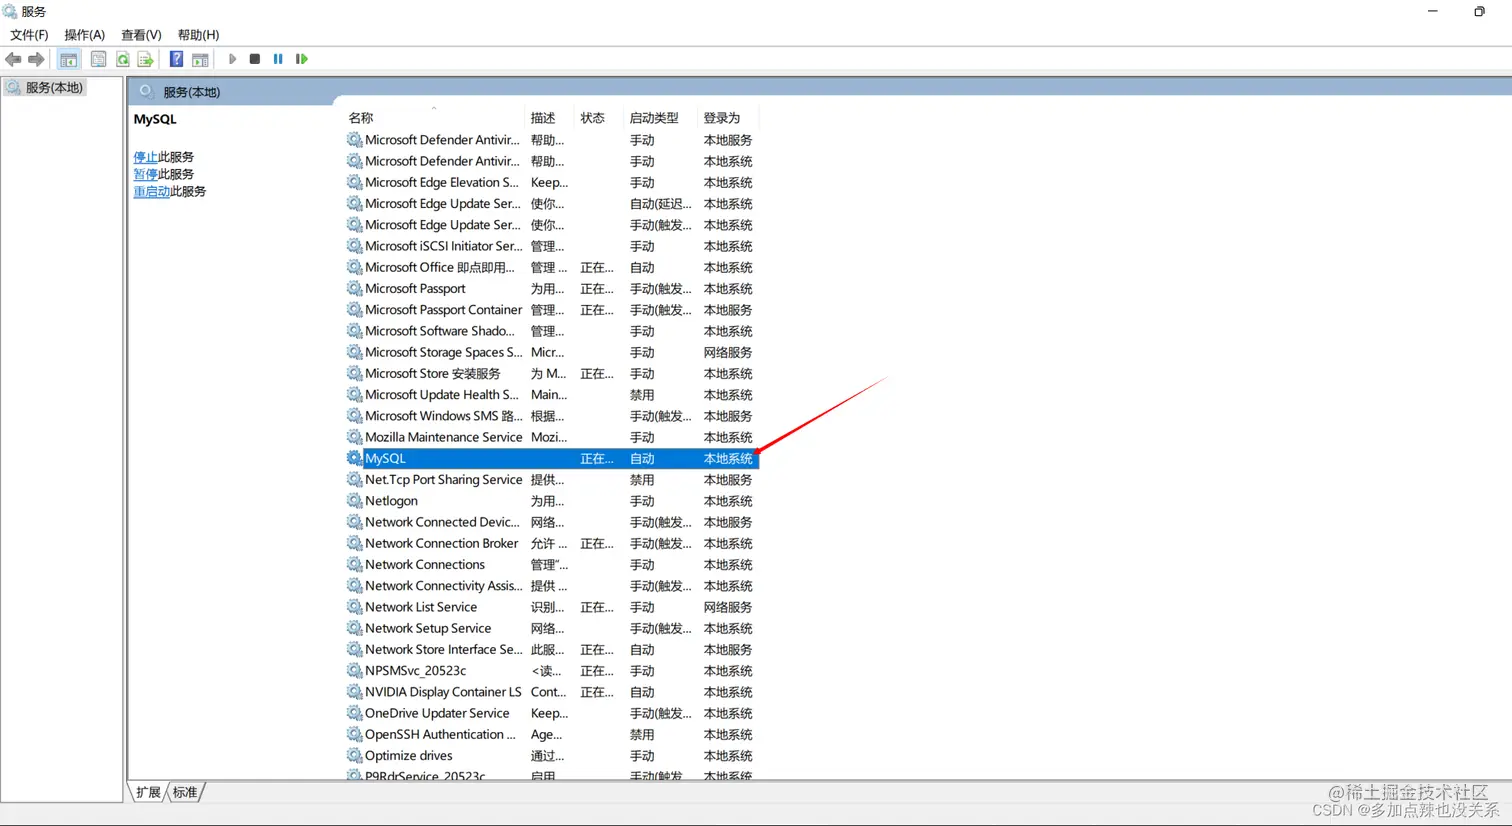
Task: Select the MySQL service row
Action: point(552,459)
